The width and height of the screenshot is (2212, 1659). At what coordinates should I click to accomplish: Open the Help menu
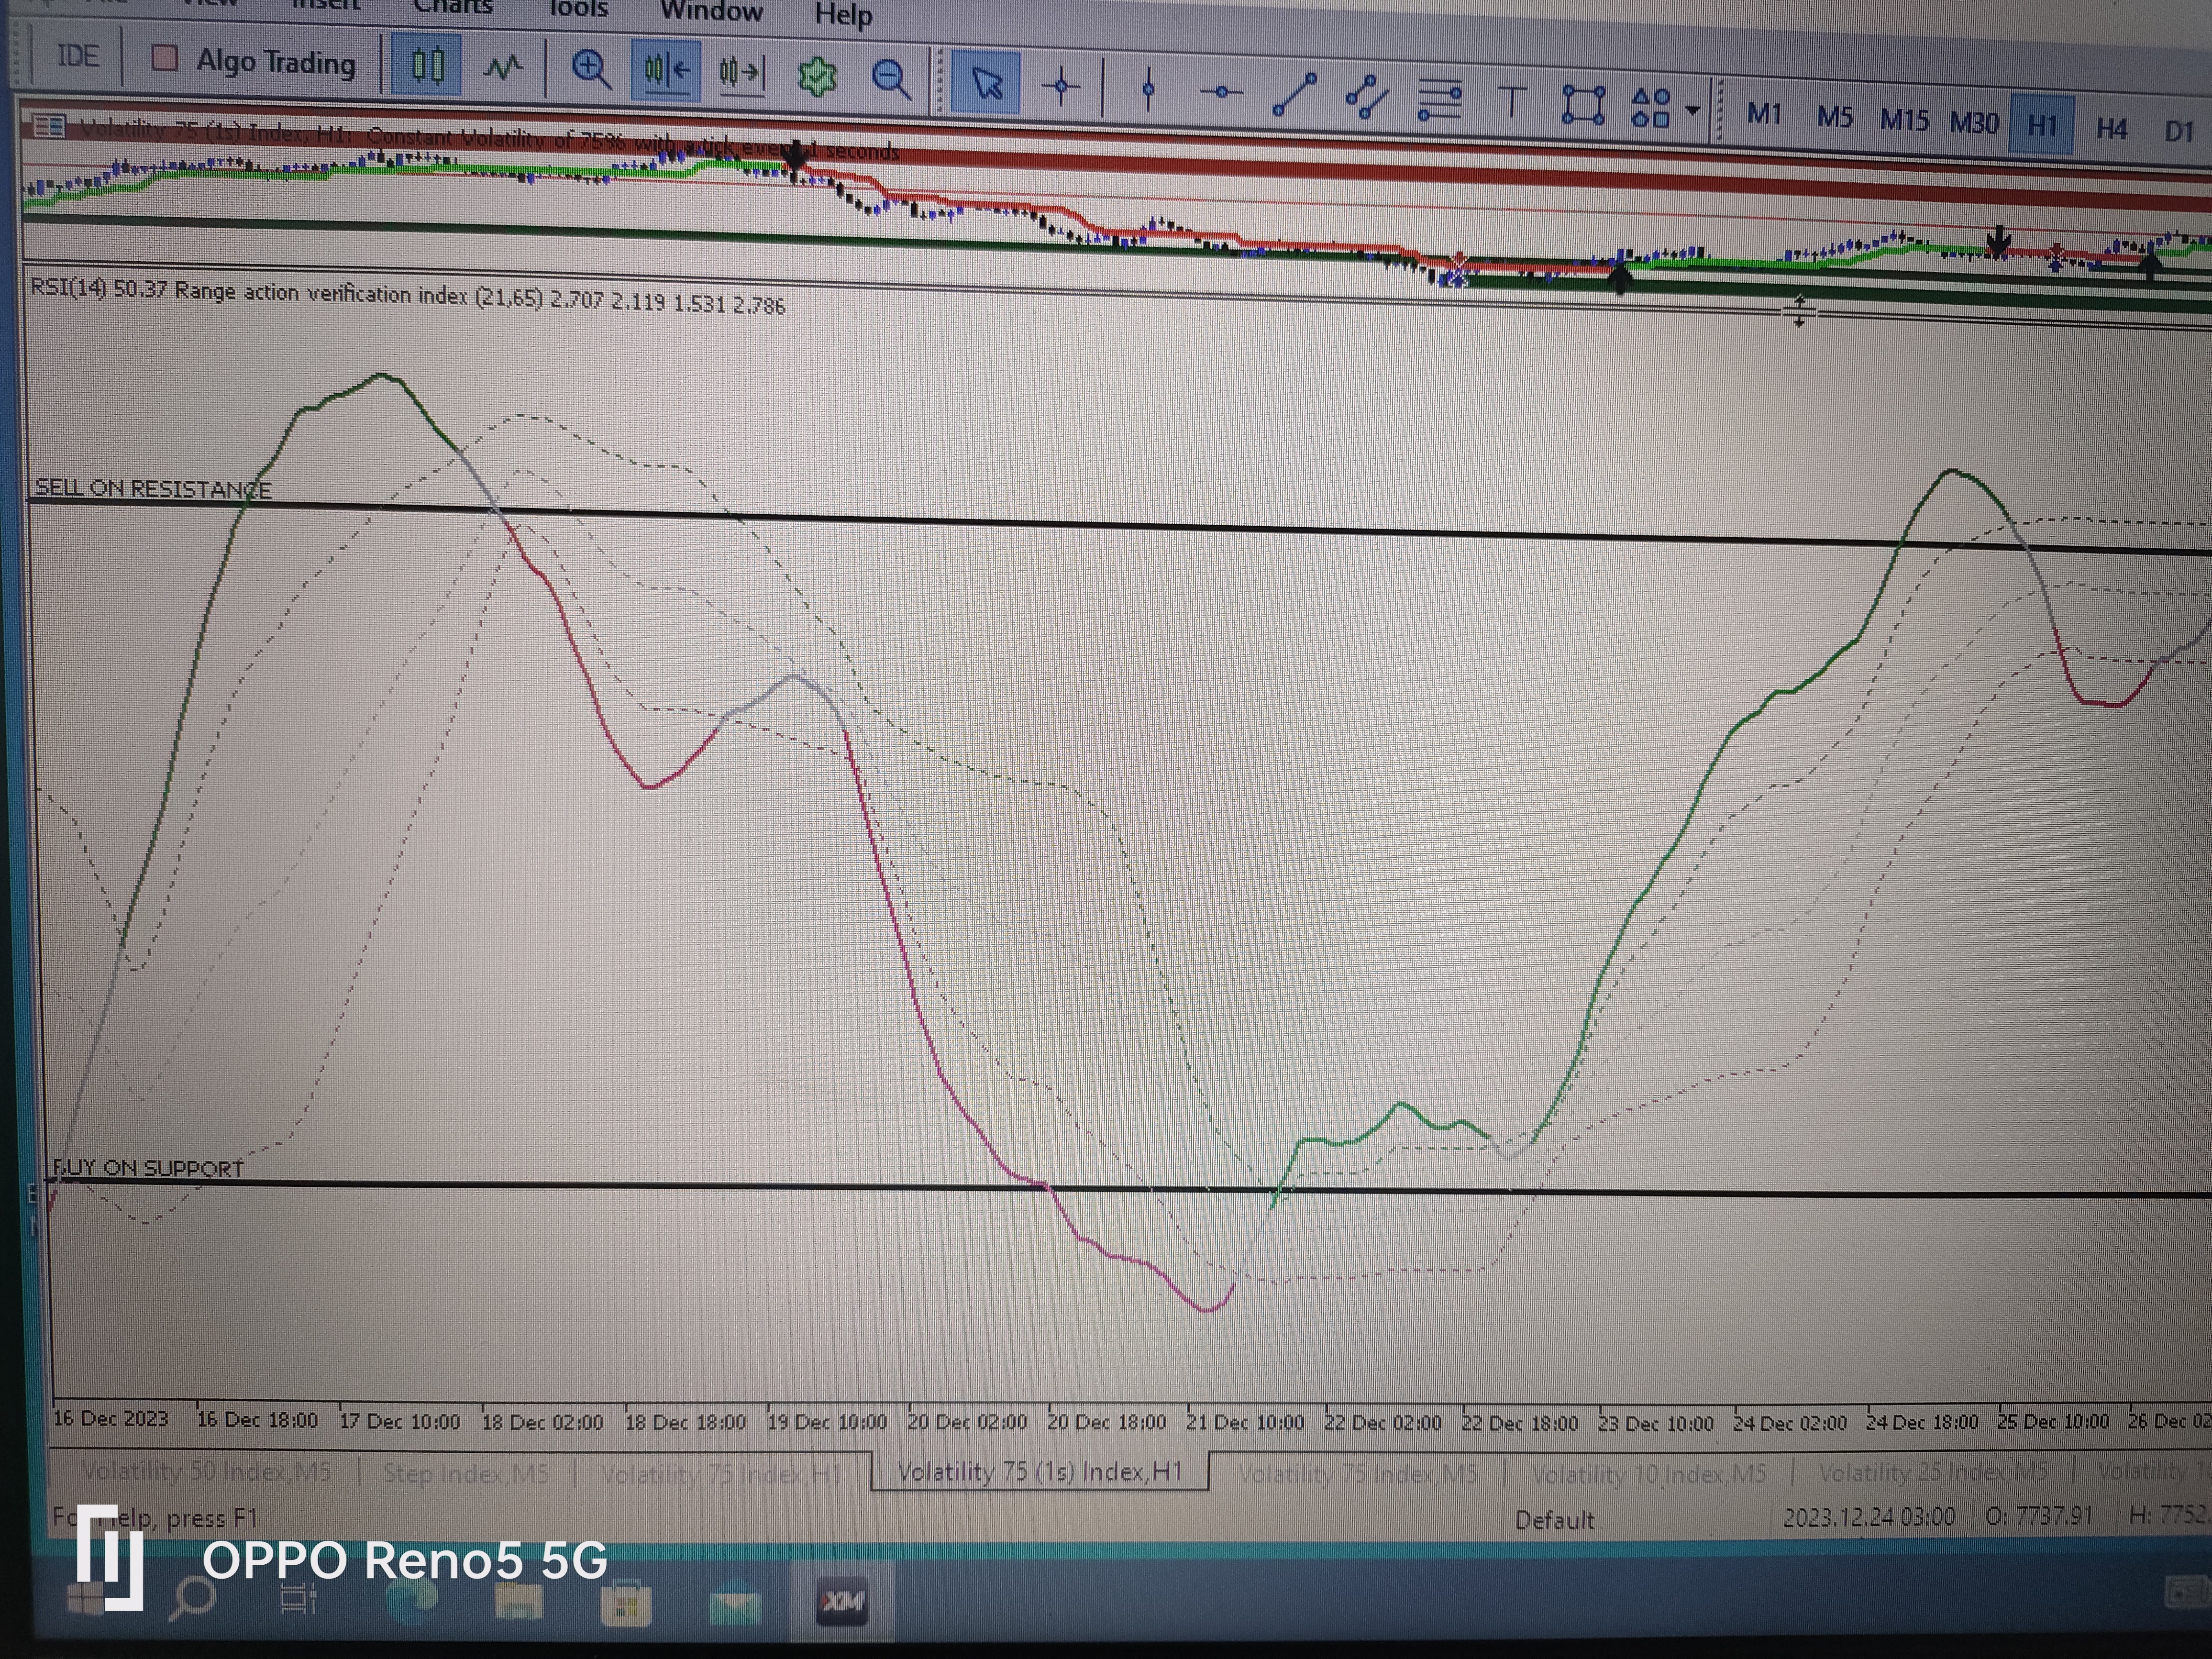pyautogui.click(x=843, y=15)
